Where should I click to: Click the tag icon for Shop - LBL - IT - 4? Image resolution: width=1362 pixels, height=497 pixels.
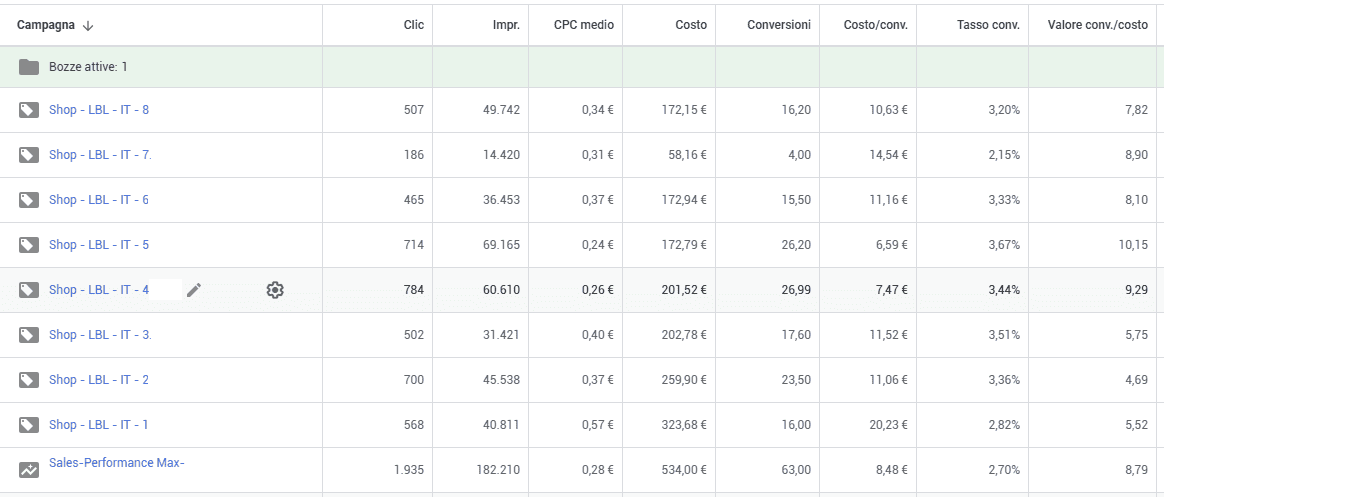(x=29, y=290)
